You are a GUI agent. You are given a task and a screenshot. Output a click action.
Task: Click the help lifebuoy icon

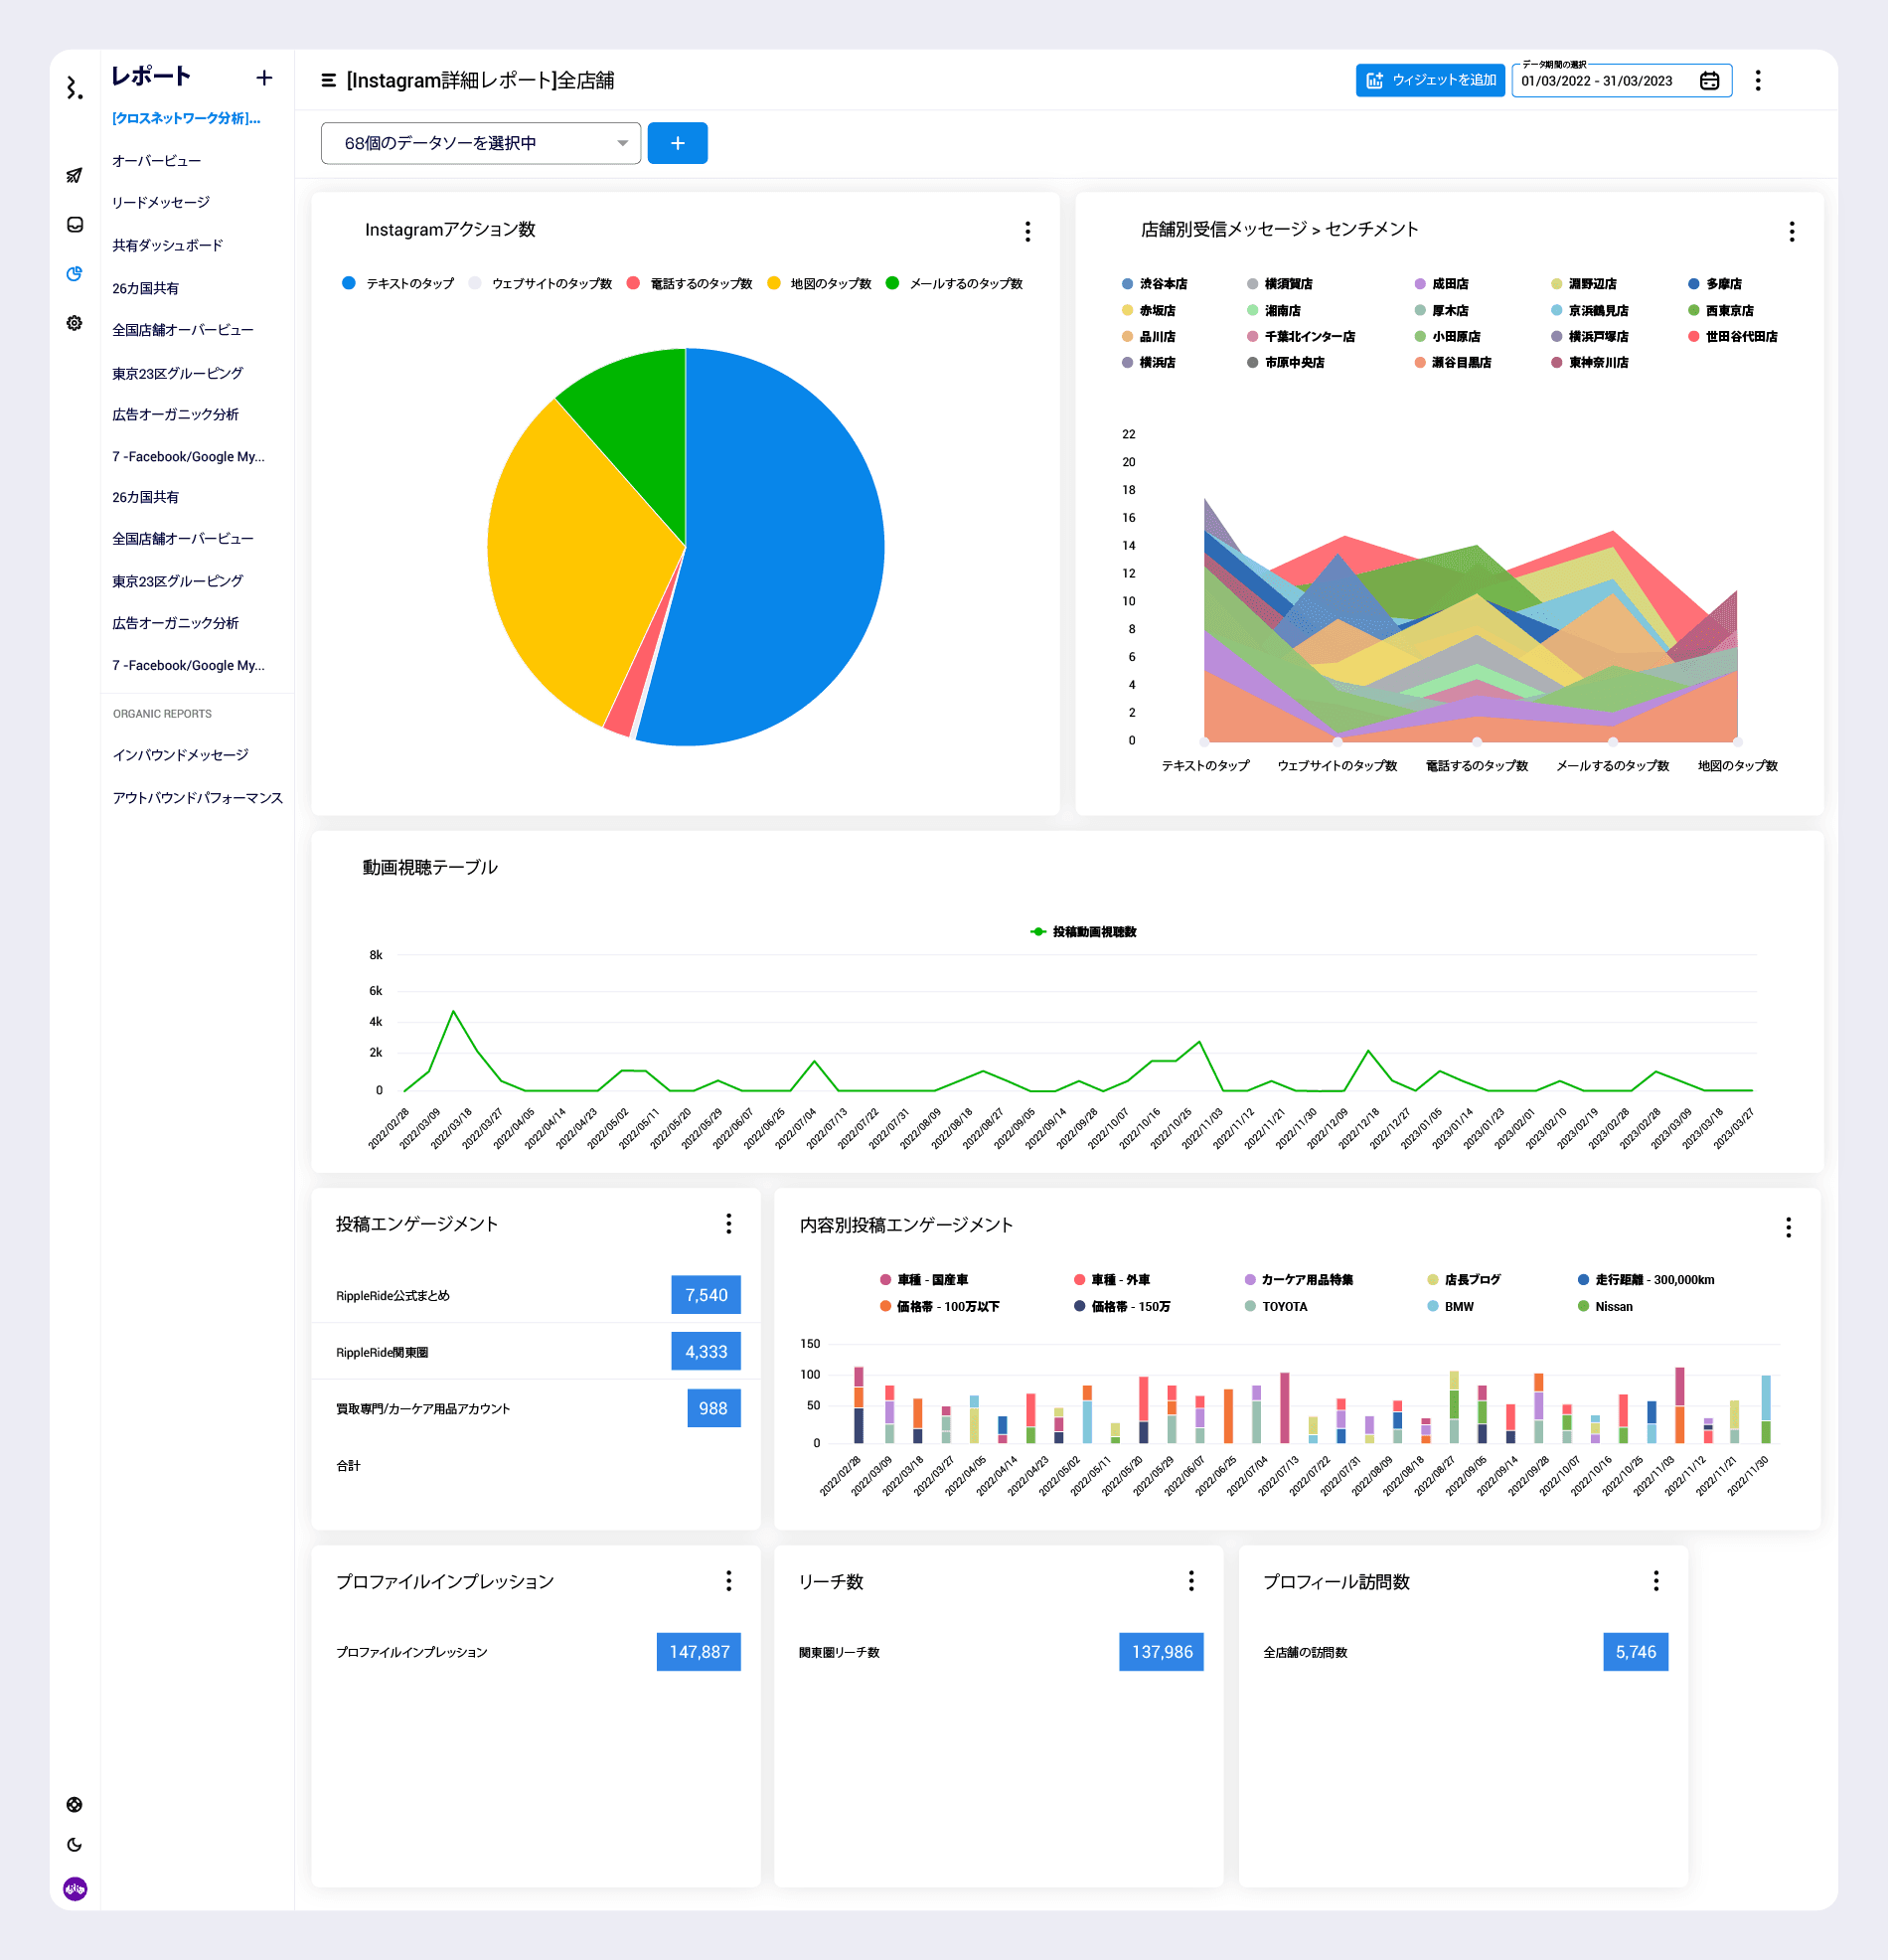74,1805
